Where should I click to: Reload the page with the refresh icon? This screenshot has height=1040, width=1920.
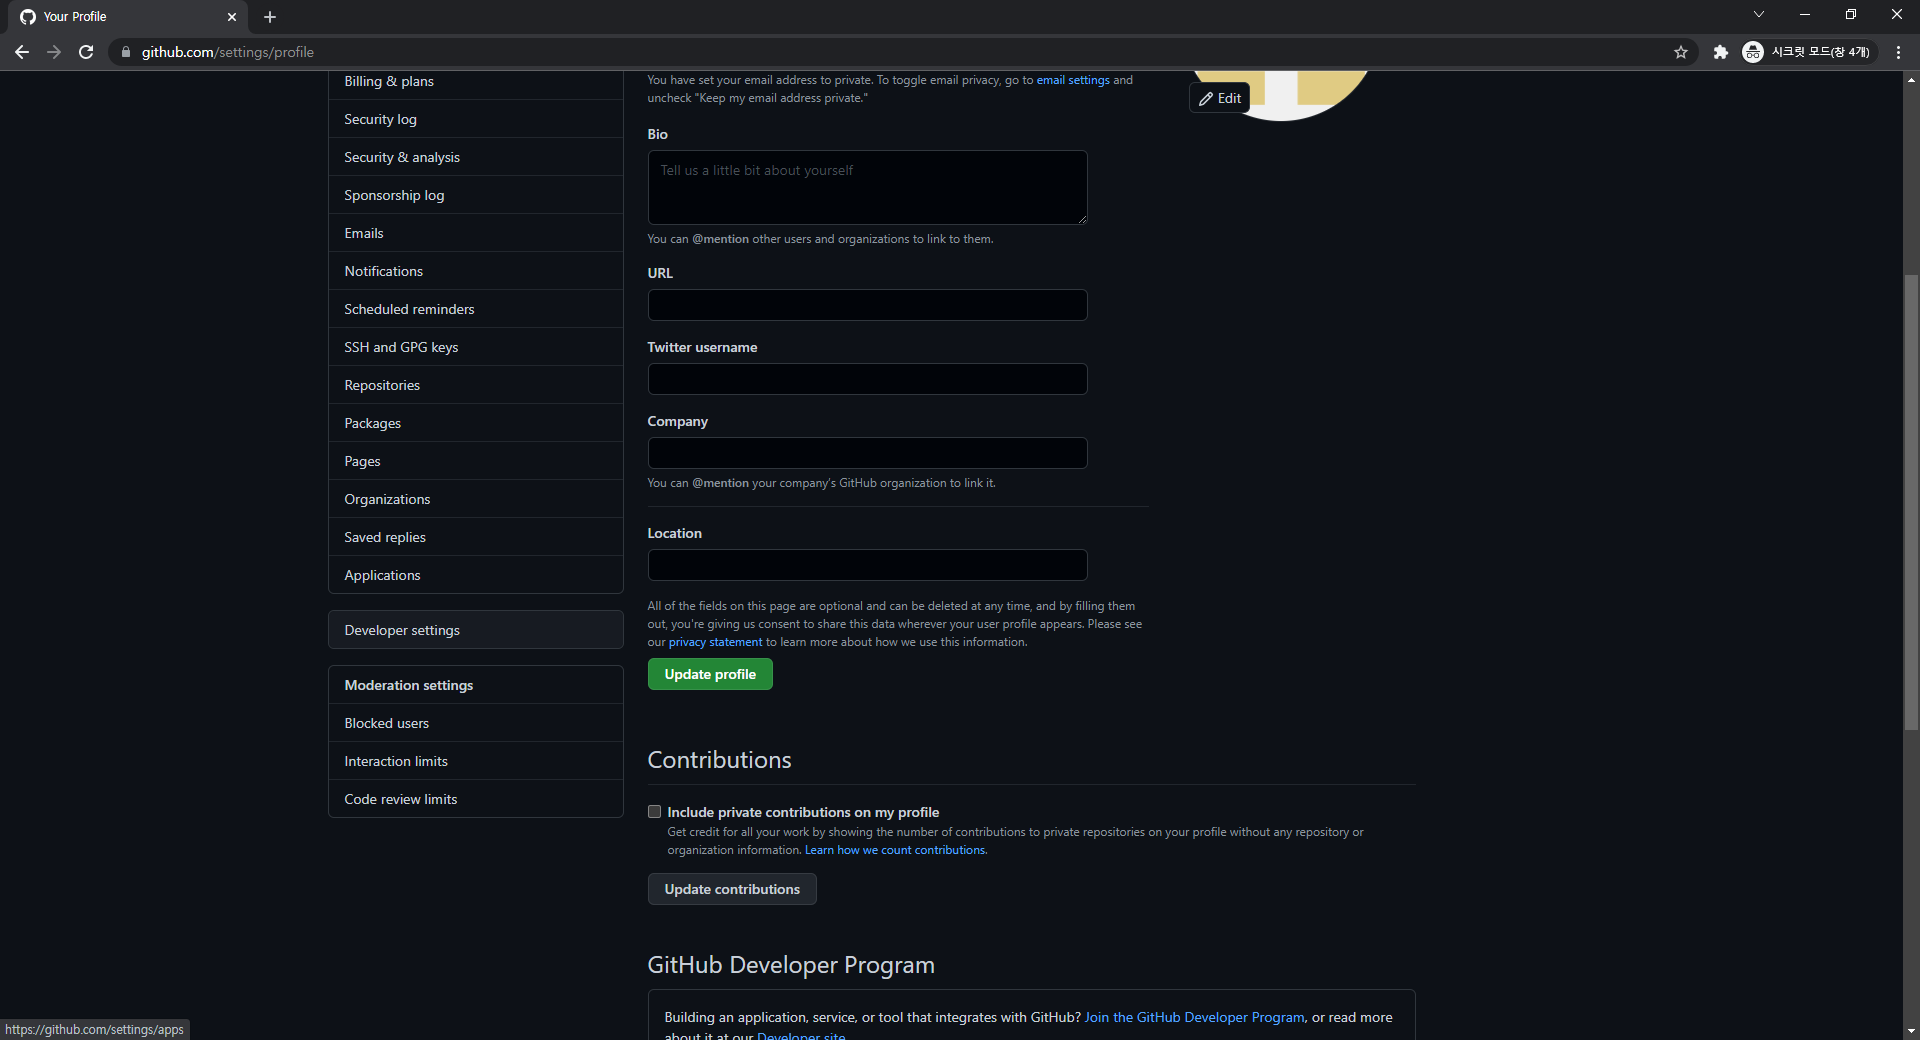(86, 52)
